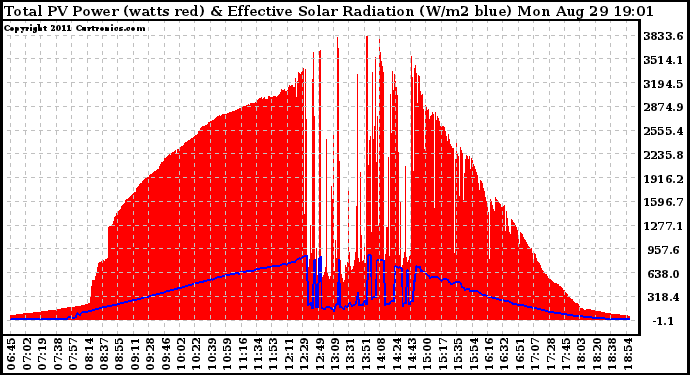The image size is (690, 375).
Task: Click the 15:54 time label
Action: click(473, 354)
